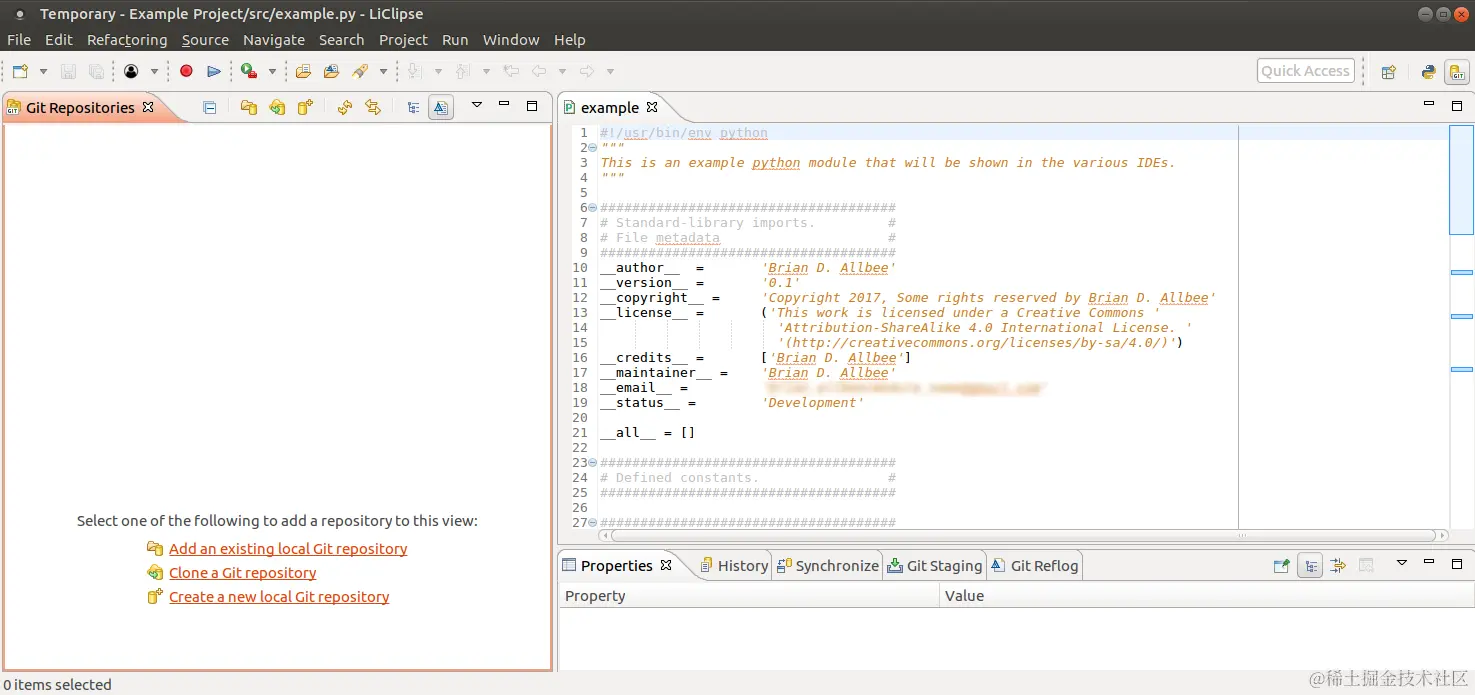Open the Help menu
The height and width of the screenshot is (695, 1475).
(570, 40)
